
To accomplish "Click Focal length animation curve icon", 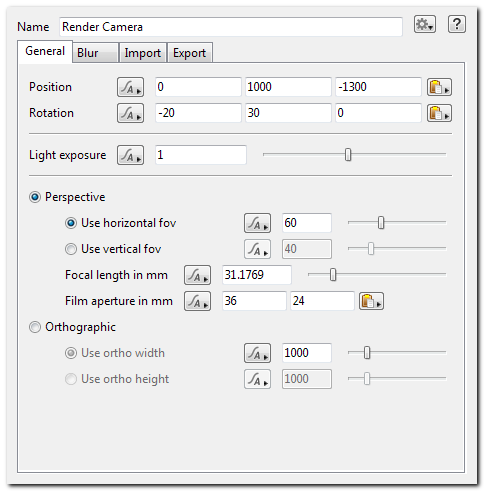I will click(x=197, y=275).
